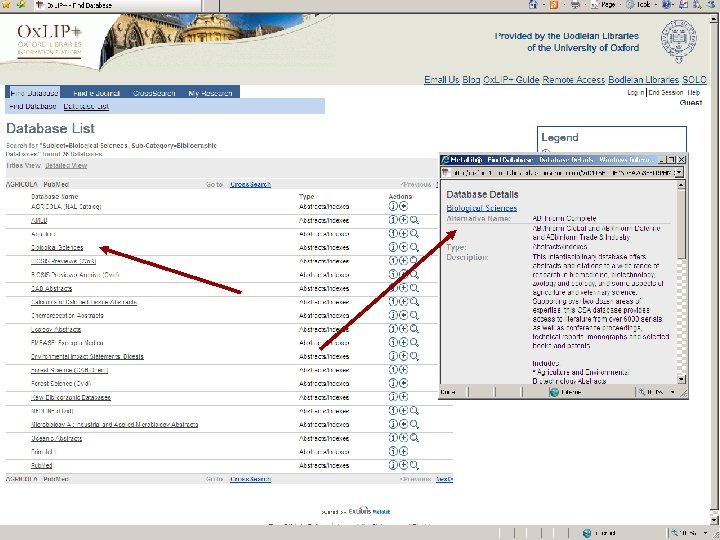This screenshot has height=540, width=720.
Task: Open CAB Abstracts database link
Action: 51,288
